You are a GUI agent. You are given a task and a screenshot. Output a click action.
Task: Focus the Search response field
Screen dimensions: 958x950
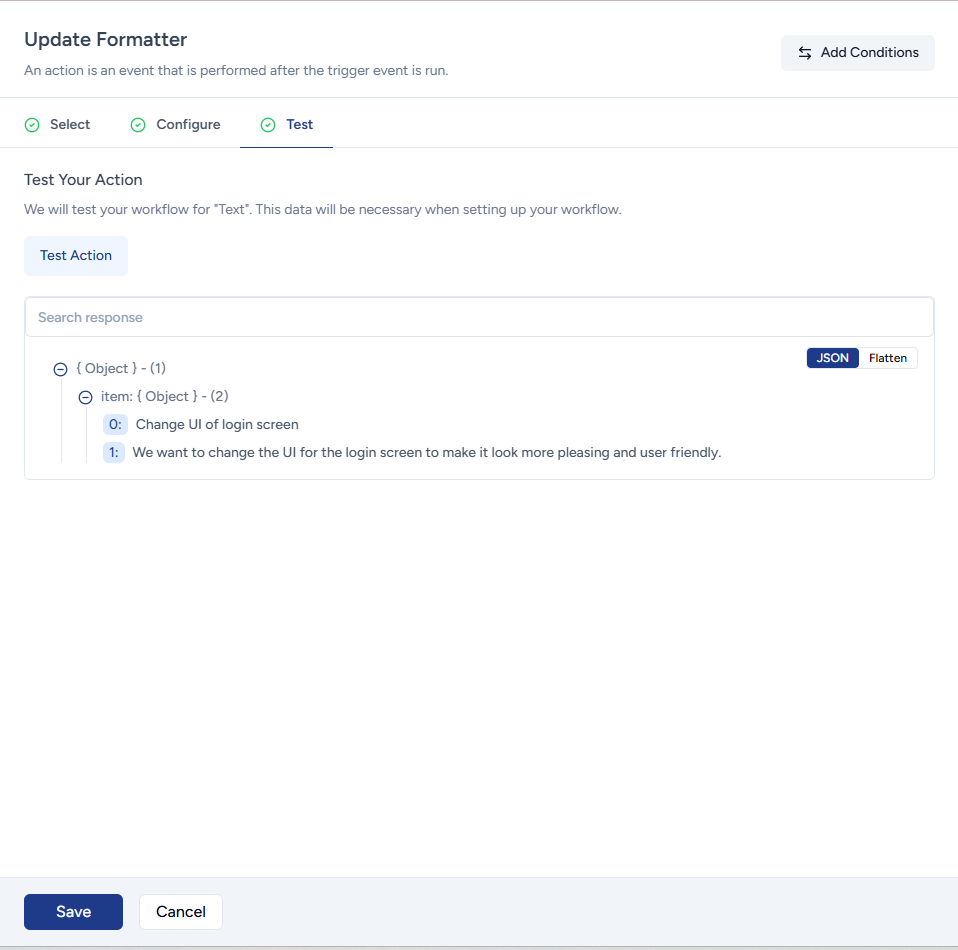[x=479, y=317]
